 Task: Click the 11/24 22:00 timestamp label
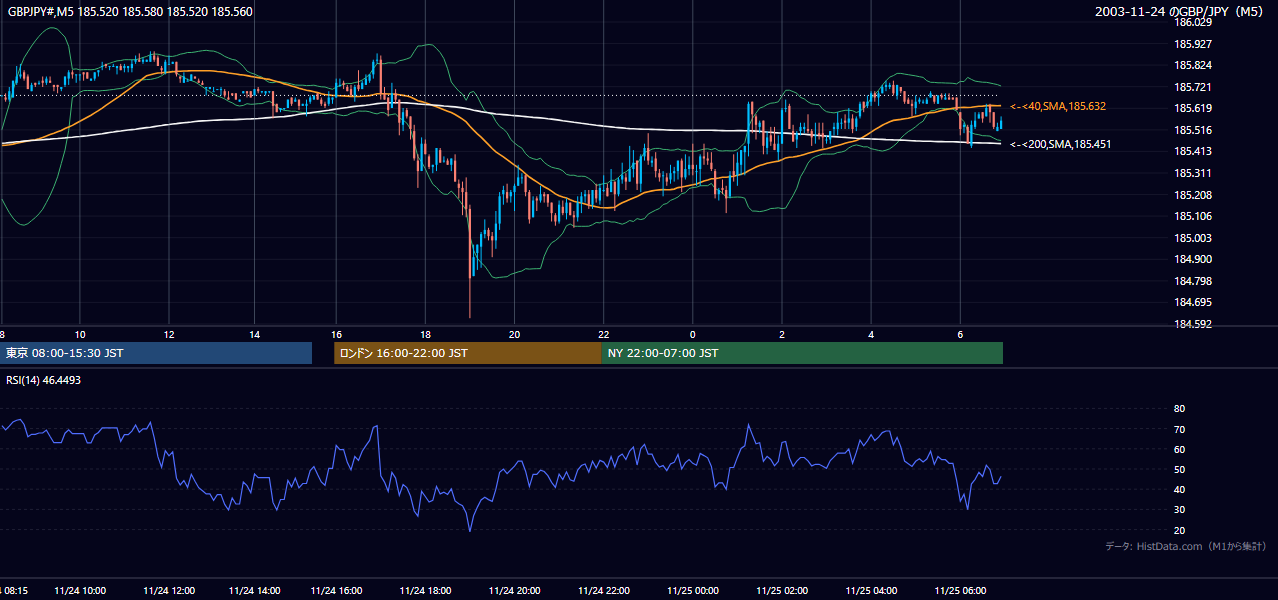pyautogui.click(x=603, y=590)
